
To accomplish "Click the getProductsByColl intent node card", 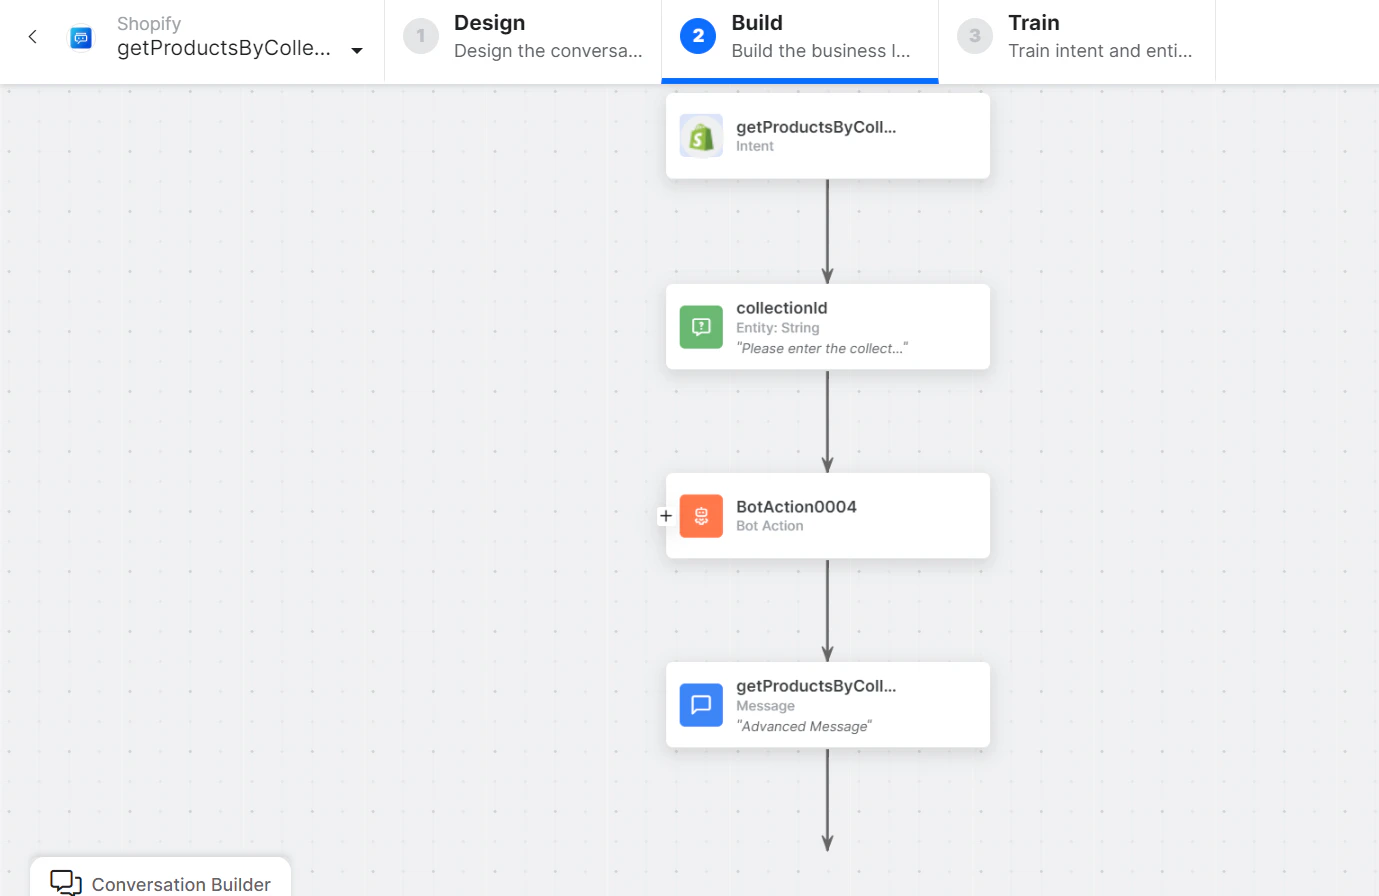I will coord(828,136).
